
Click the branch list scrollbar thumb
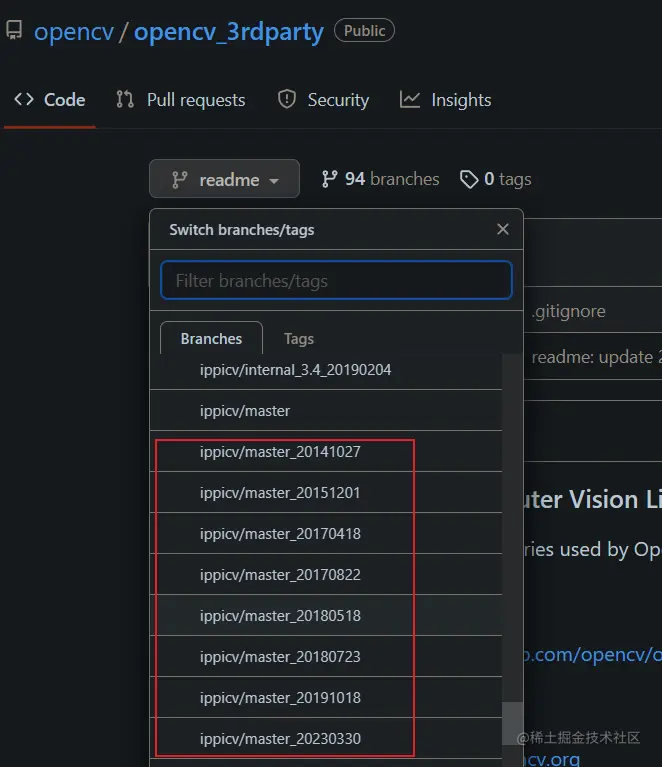click(x=512, y=723)
